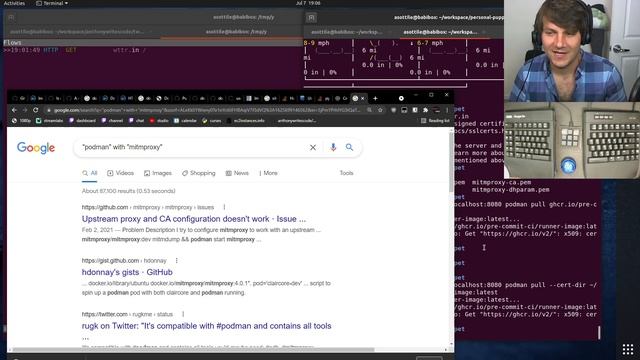Open the streamlabs bookmark
This screenshot has width=640, height=360.
tap(49, 121)
